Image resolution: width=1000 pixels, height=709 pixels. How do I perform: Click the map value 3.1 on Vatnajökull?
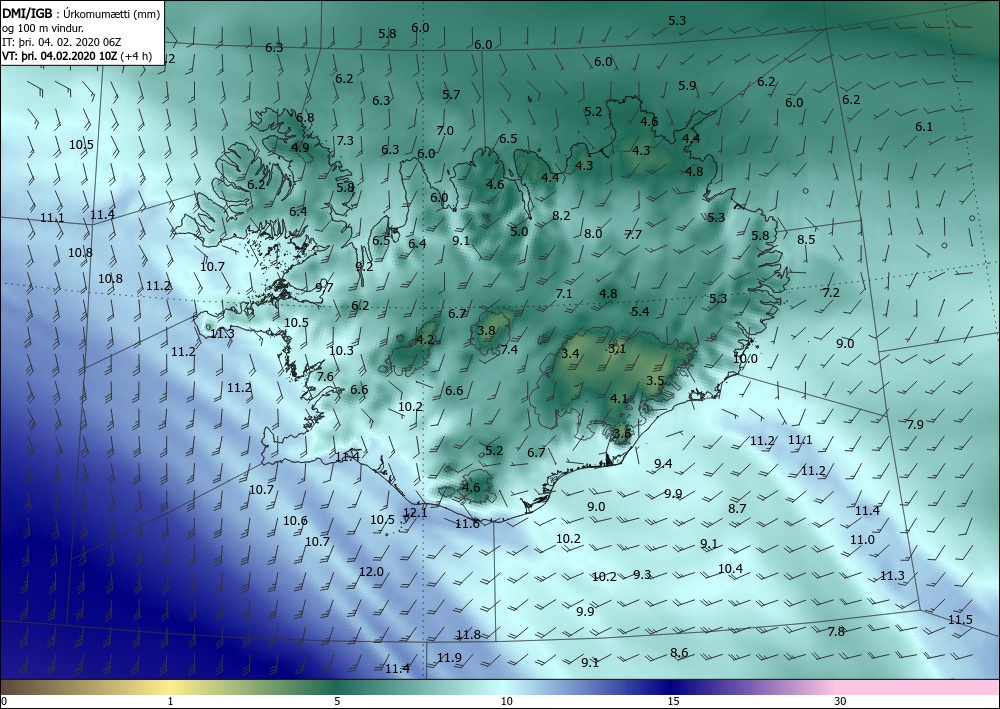617,348
